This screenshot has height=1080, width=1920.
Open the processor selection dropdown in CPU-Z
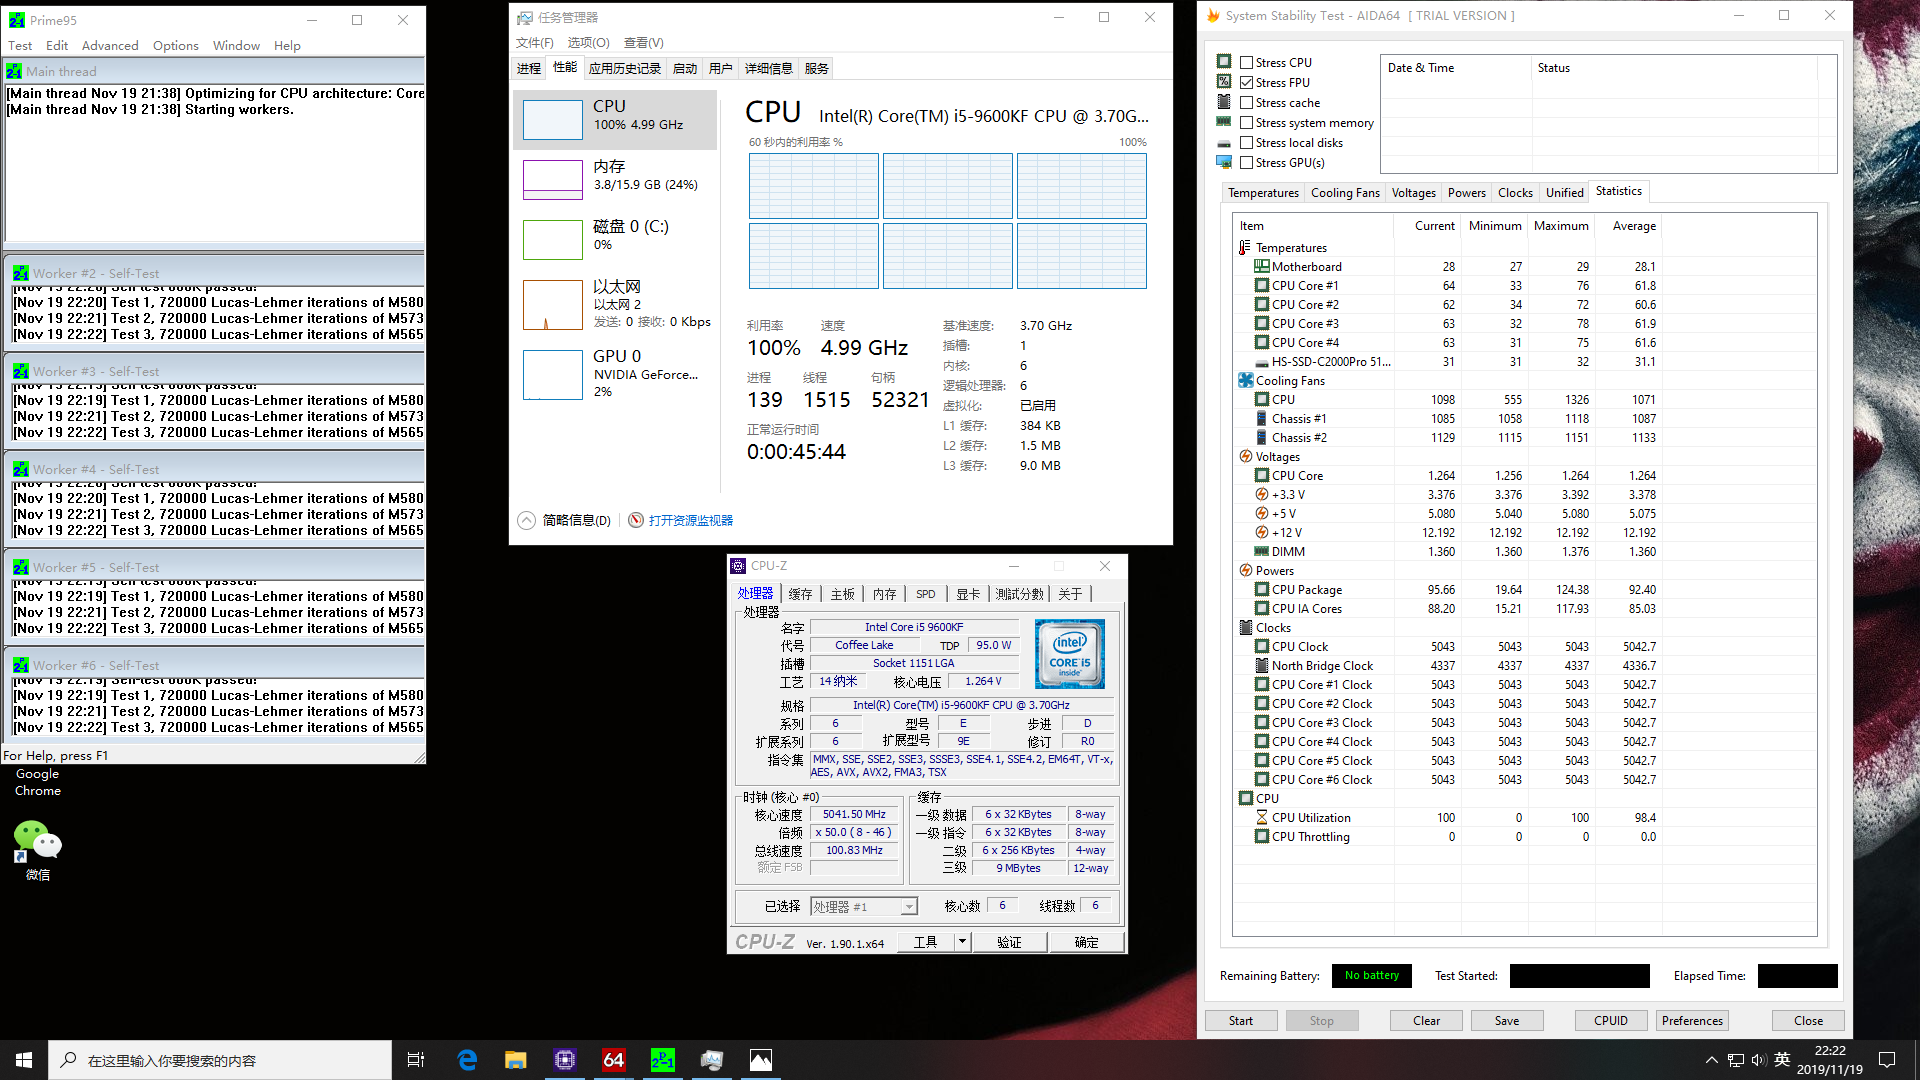tap(908, 907)
